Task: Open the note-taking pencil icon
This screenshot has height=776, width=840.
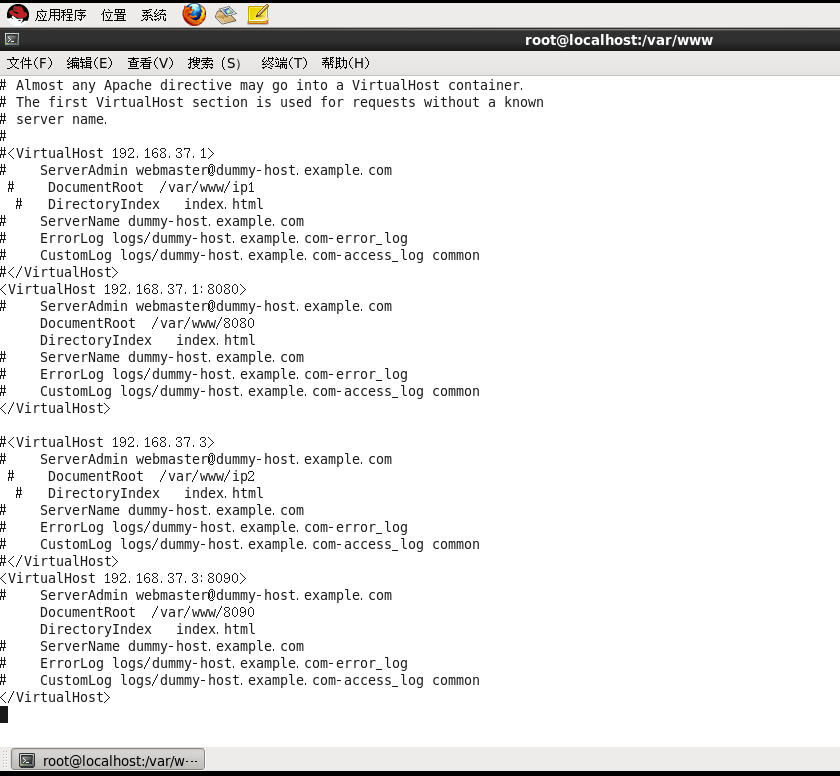Action: pyautogui.click(x=258, y=14)
